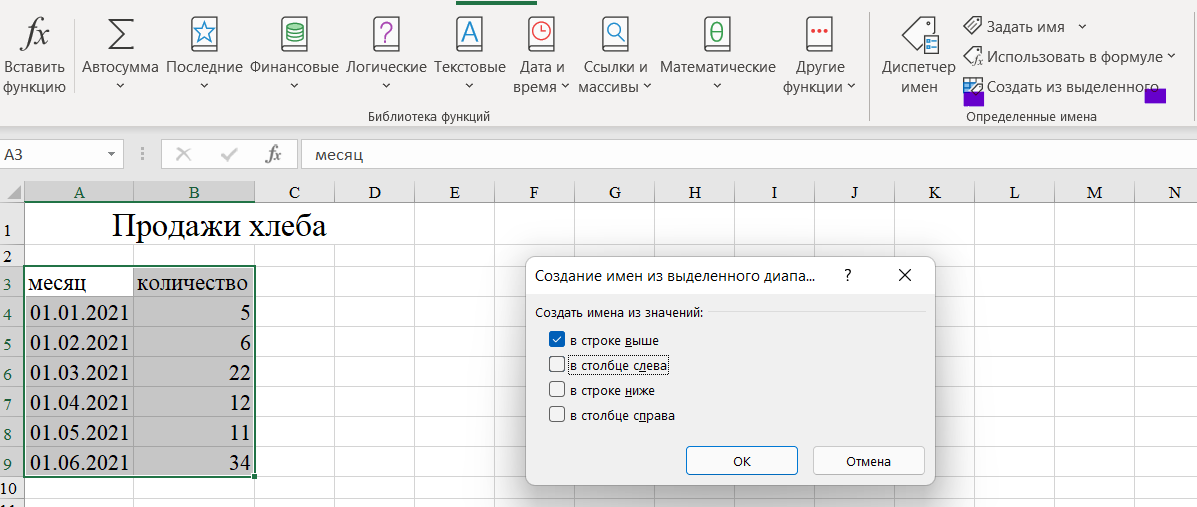Open the Текстовые functions icon

coord(469,36)
